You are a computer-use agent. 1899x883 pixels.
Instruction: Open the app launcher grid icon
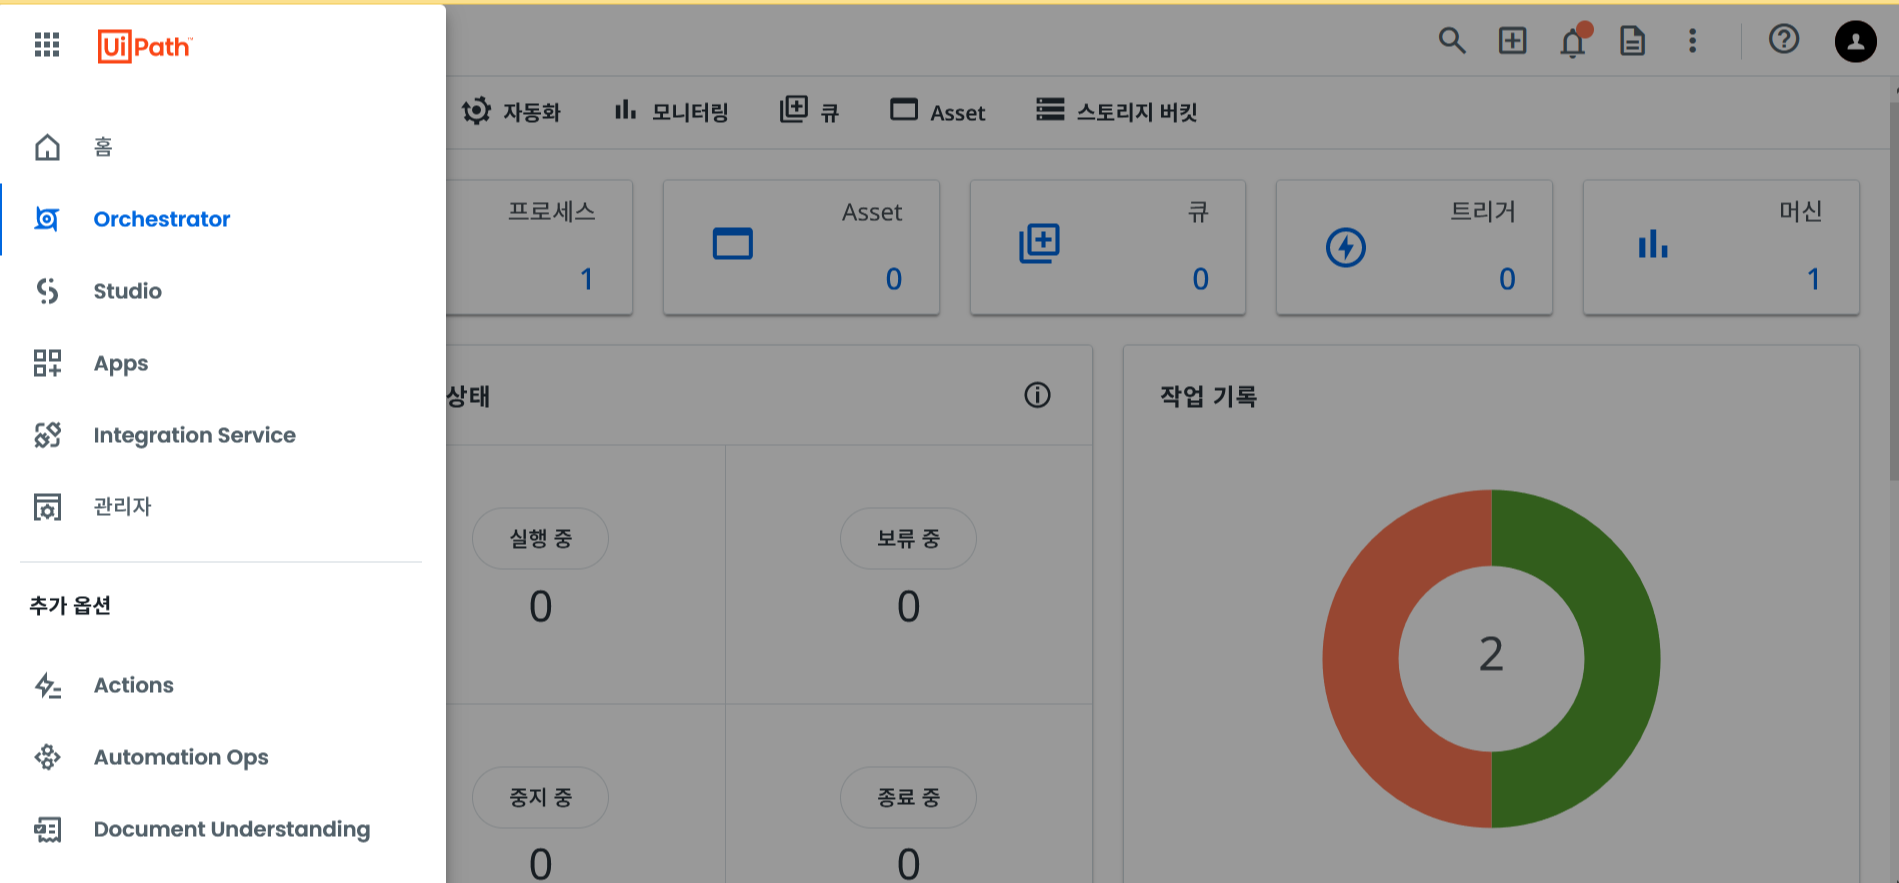coord(47,45)
